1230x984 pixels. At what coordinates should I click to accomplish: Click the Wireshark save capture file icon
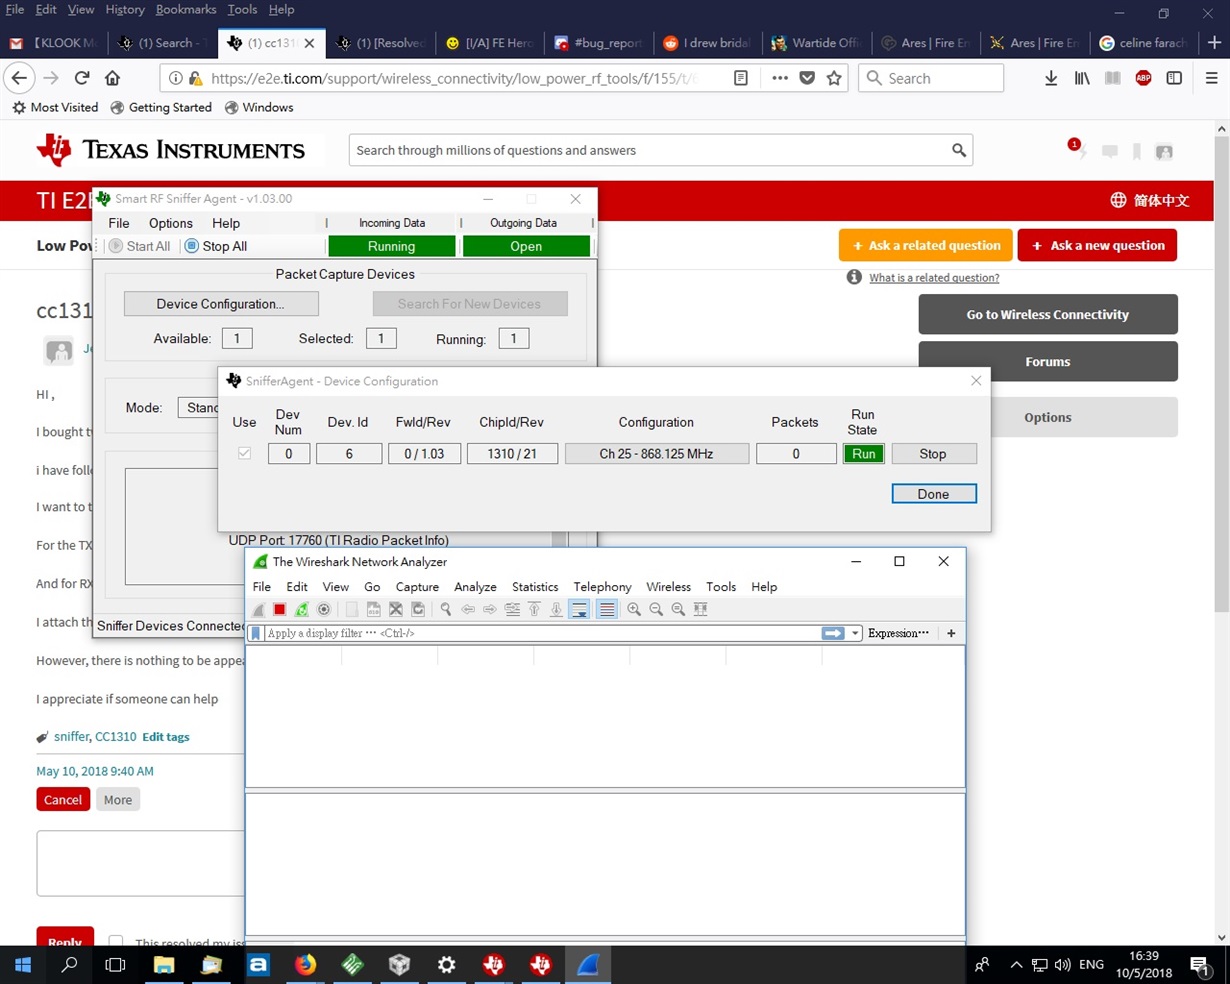(x=373, y=609)
